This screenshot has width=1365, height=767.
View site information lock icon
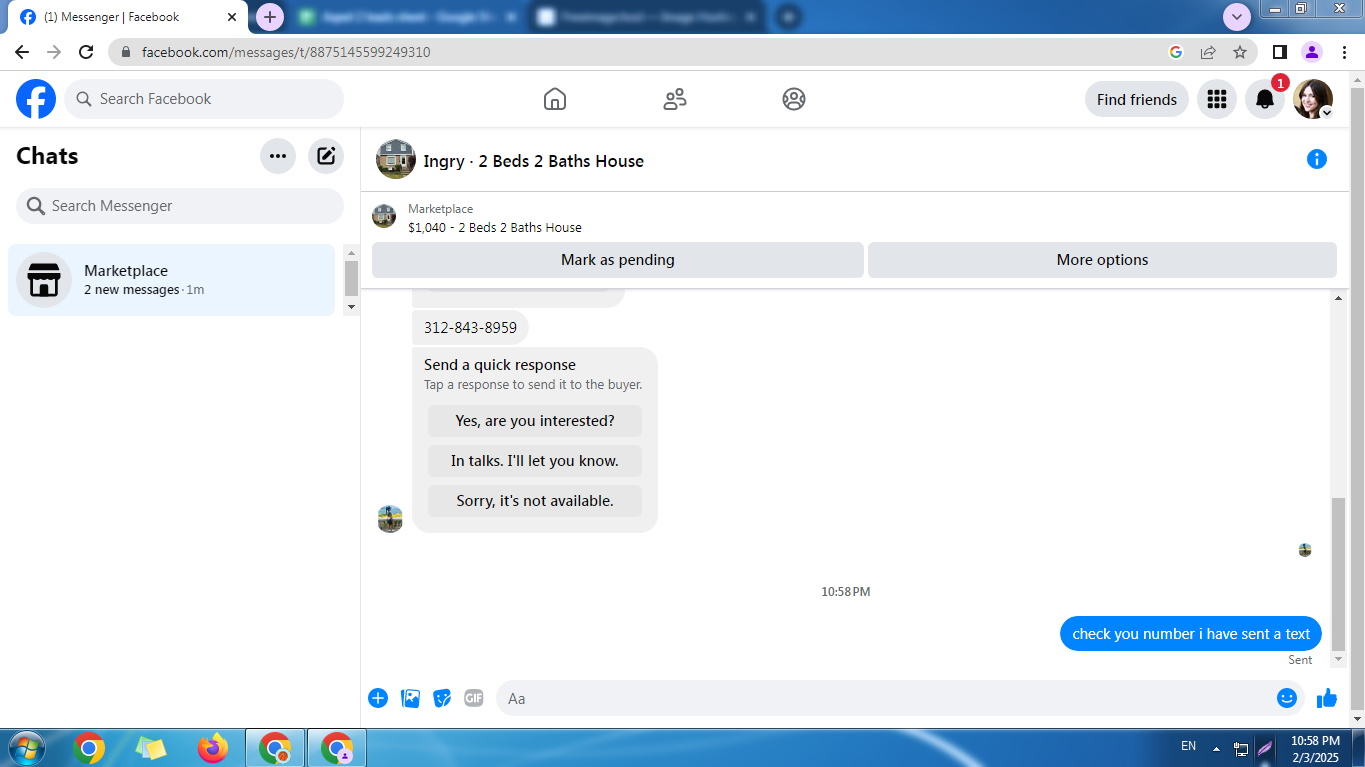coord(125,52)
